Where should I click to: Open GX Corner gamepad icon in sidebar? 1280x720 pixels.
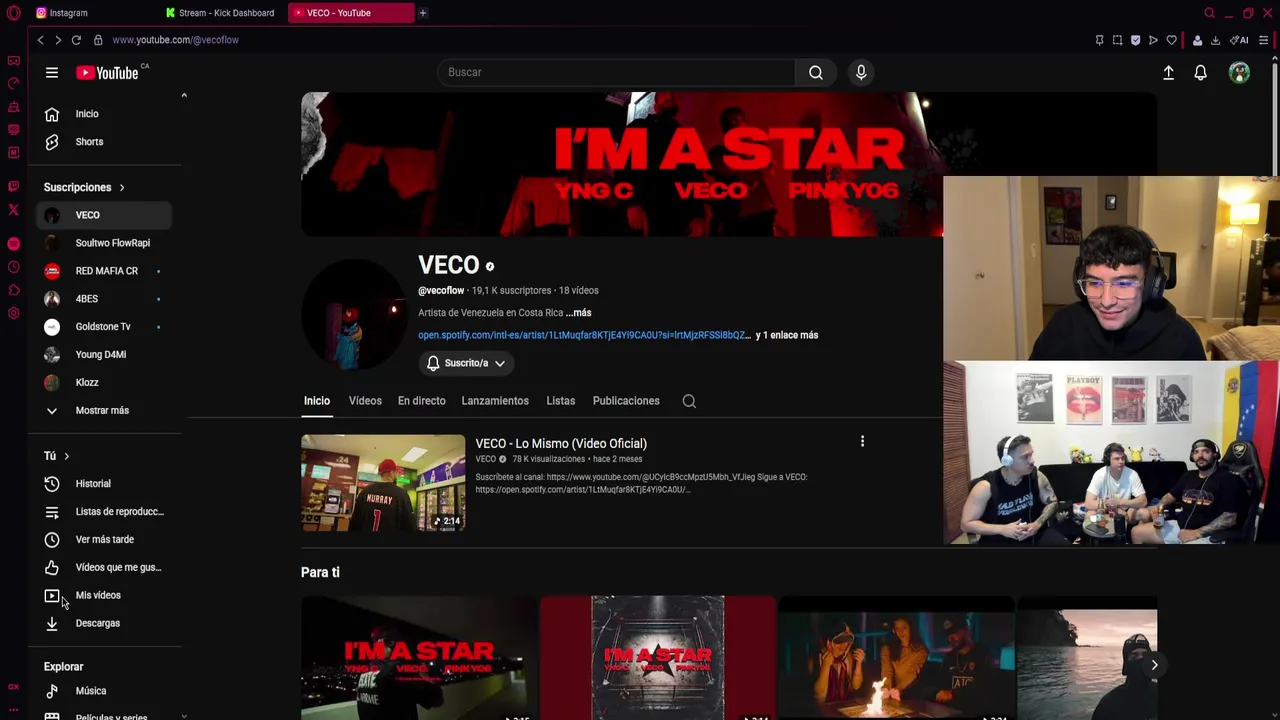click(x=13, y=61)
